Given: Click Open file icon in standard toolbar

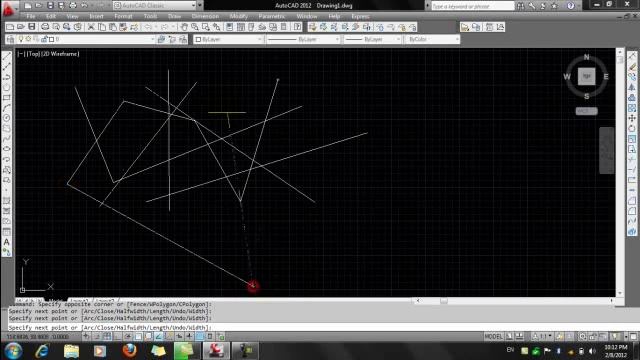Looking at the screenshot, I should pos(21,27).
